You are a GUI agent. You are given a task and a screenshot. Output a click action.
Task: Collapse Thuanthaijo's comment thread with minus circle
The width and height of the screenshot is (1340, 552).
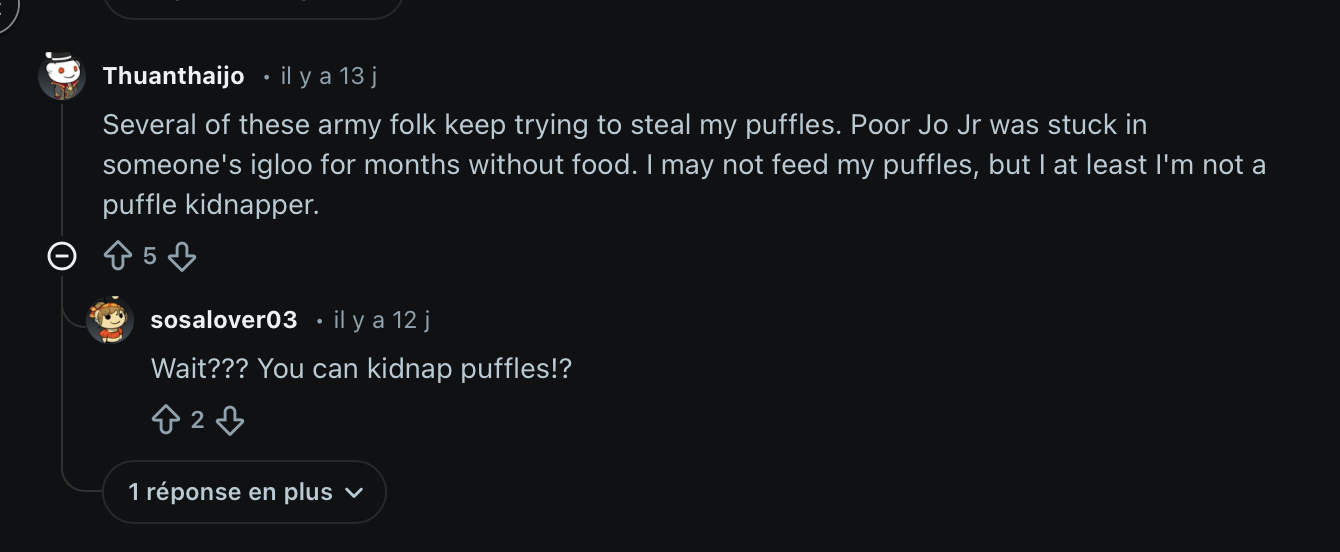point(62,257)
